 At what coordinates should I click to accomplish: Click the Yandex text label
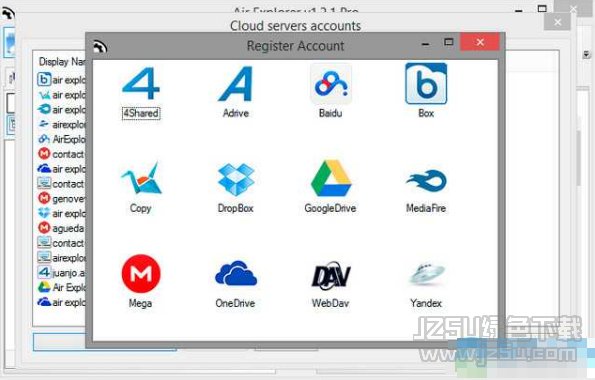(426, 303)
